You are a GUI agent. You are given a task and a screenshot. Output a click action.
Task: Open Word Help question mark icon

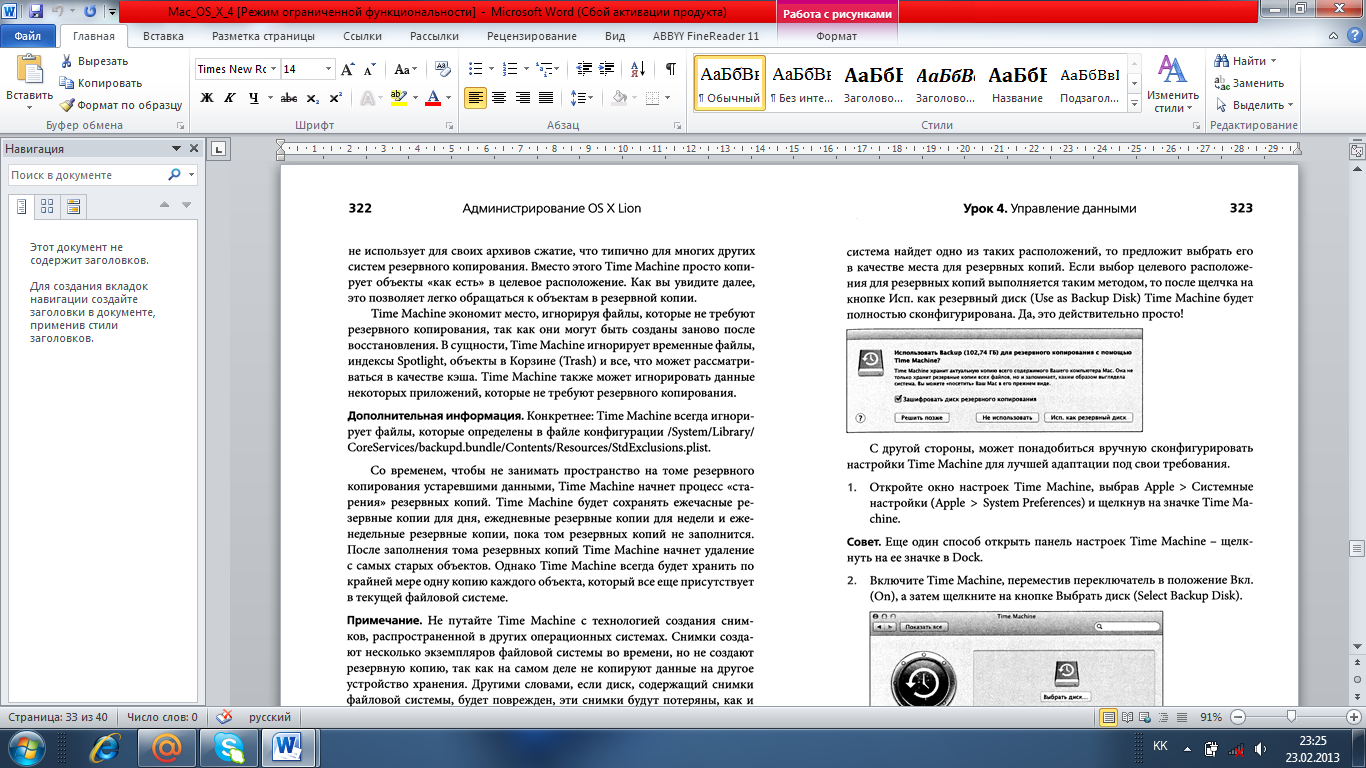point(1355,36)
